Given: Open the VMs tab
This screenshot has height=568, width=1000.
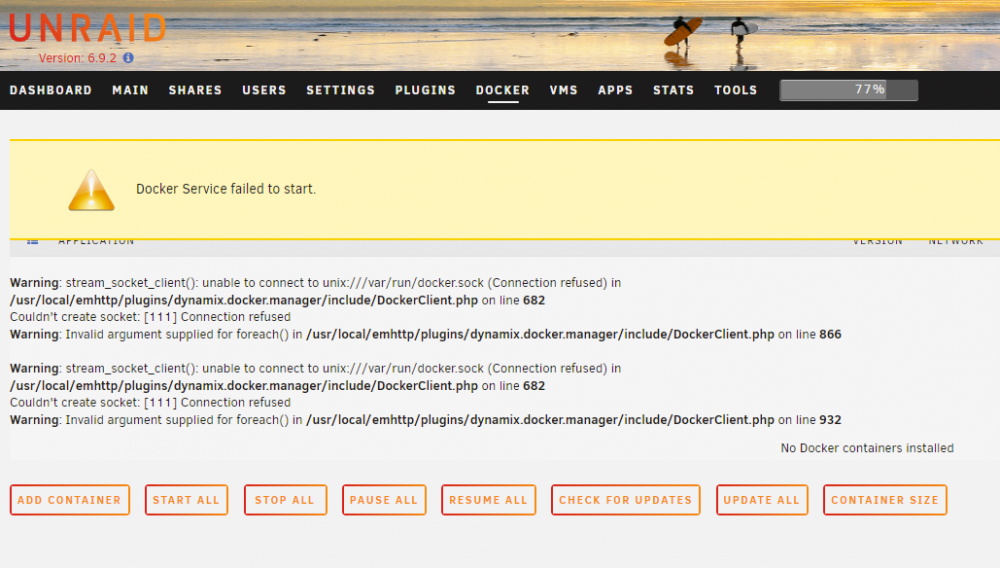Looking at the screenshot, I should click(x=564, y=91).
